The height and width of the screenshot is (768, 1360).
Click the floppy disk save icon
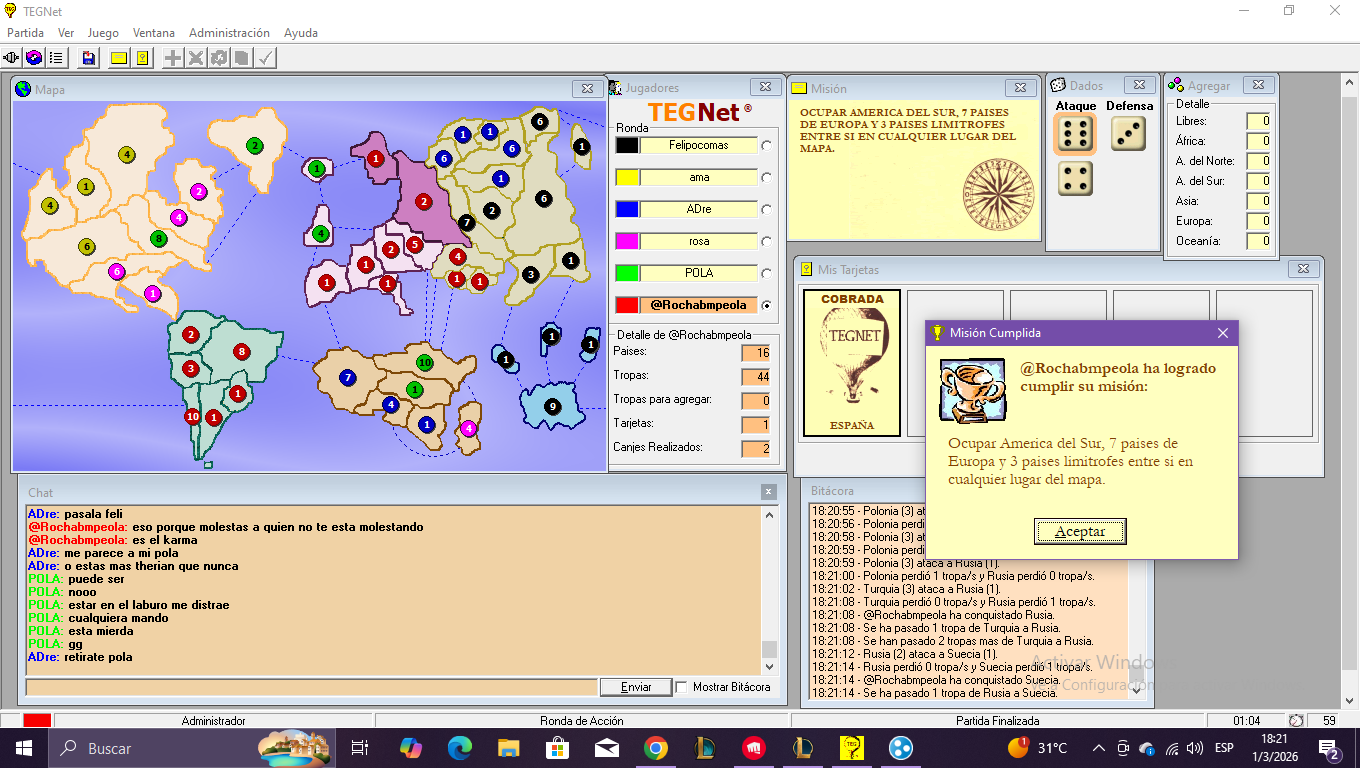[89, 58]
